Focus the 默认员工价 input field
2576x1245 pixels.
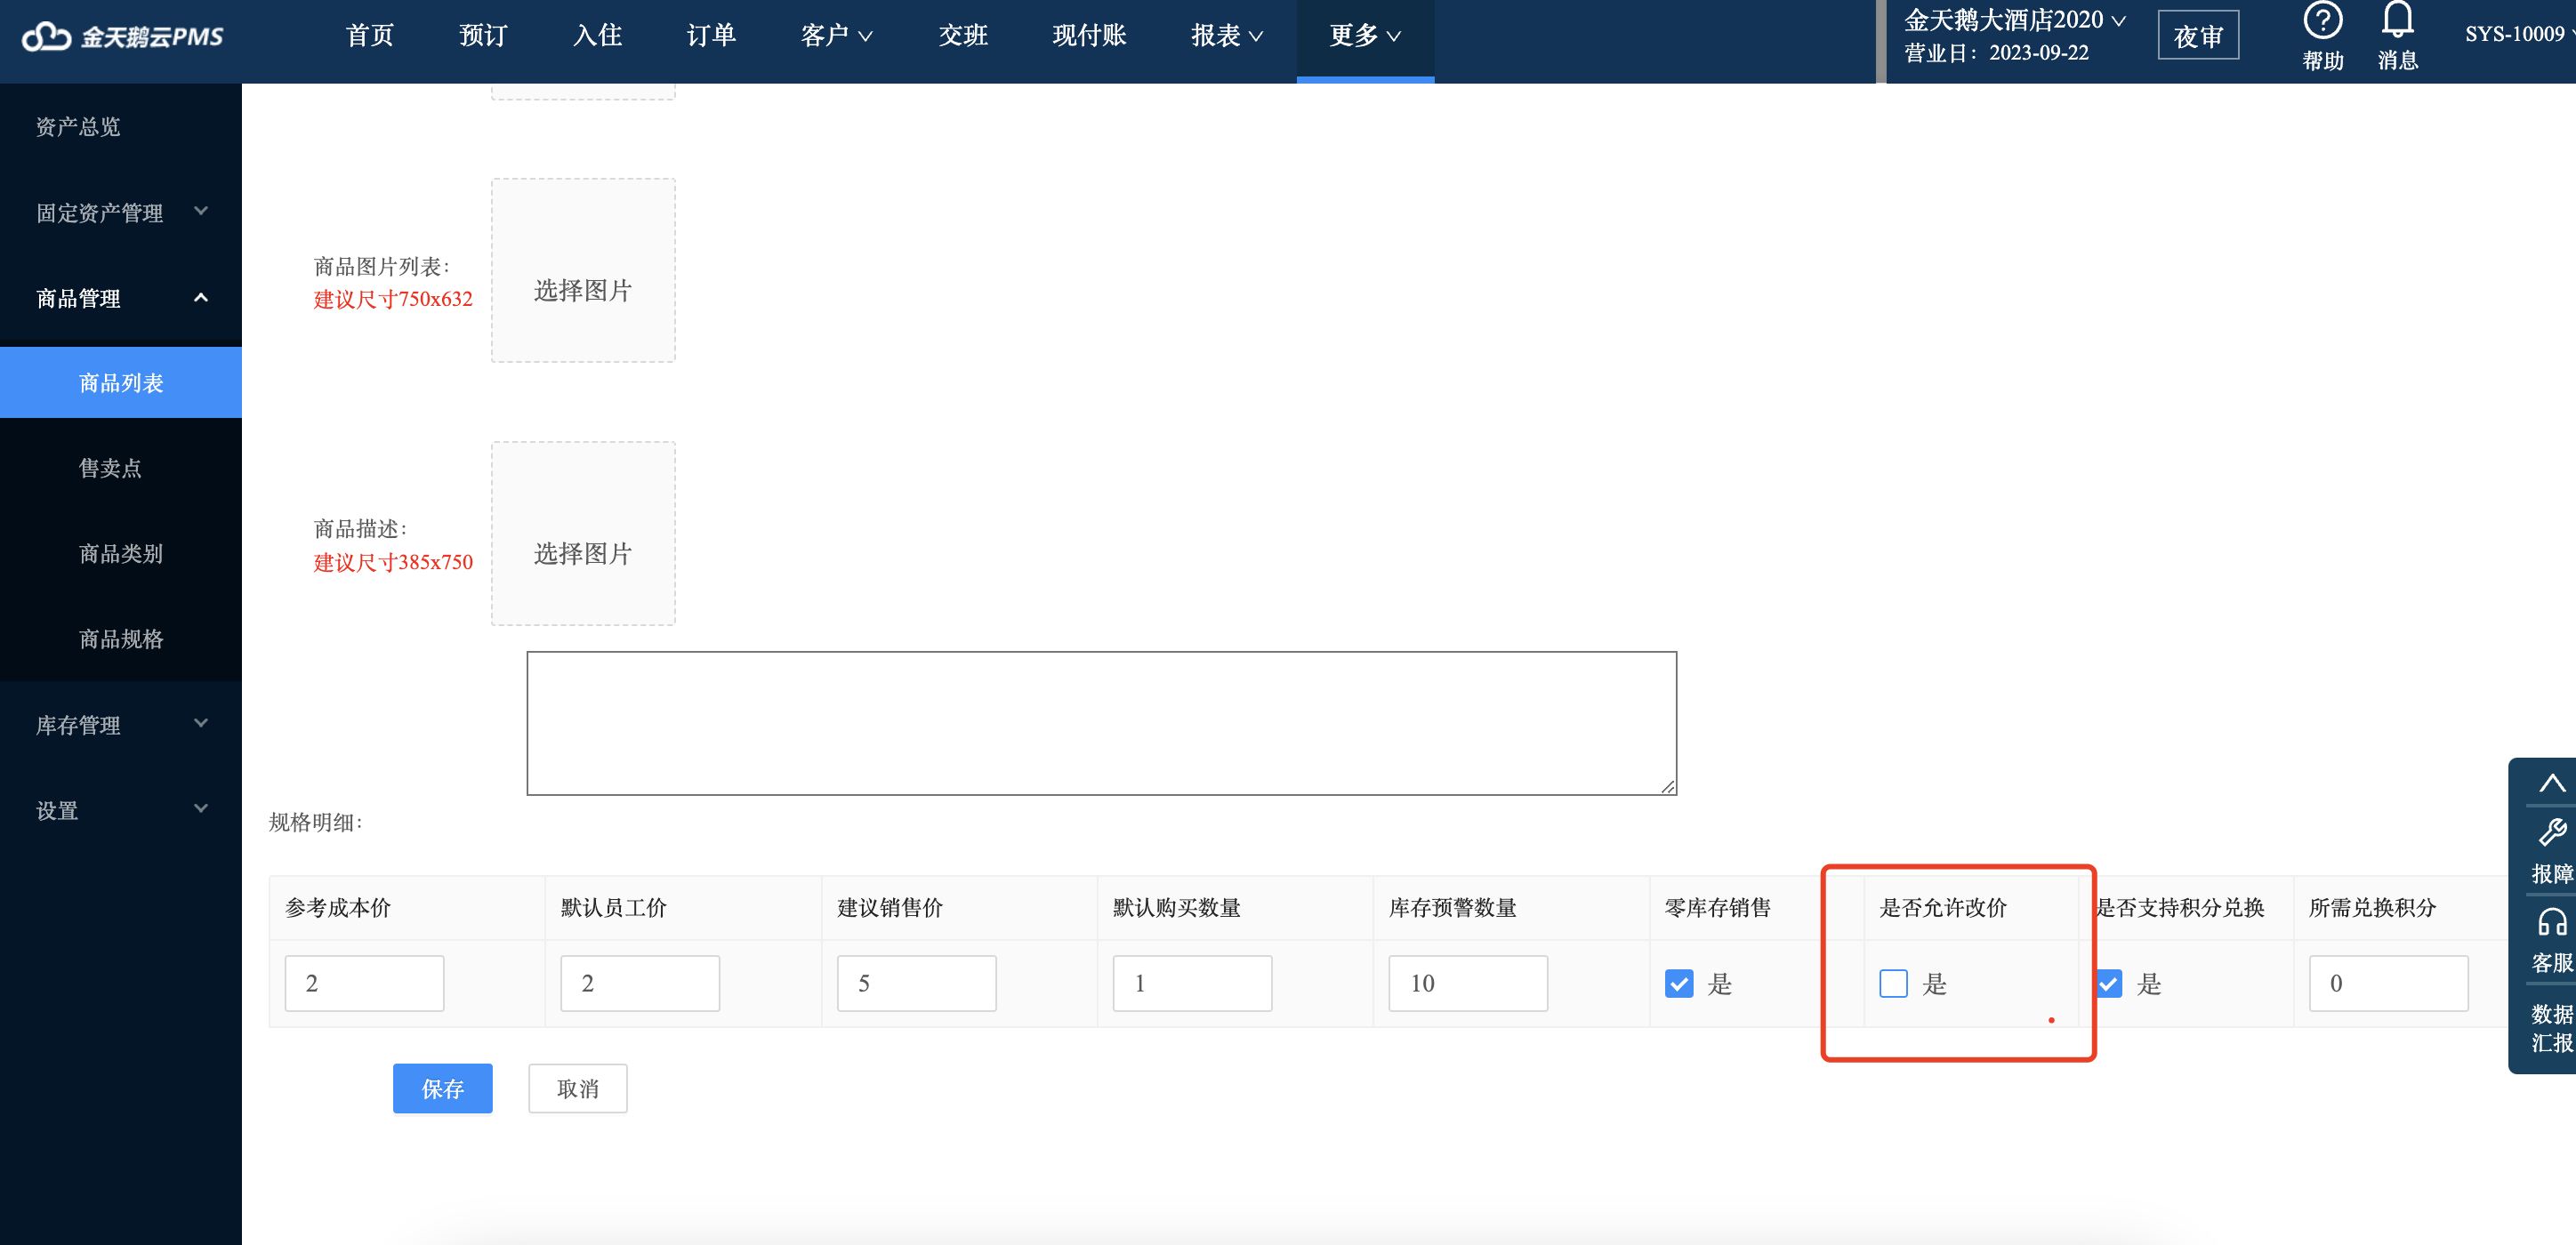(640, 983)
